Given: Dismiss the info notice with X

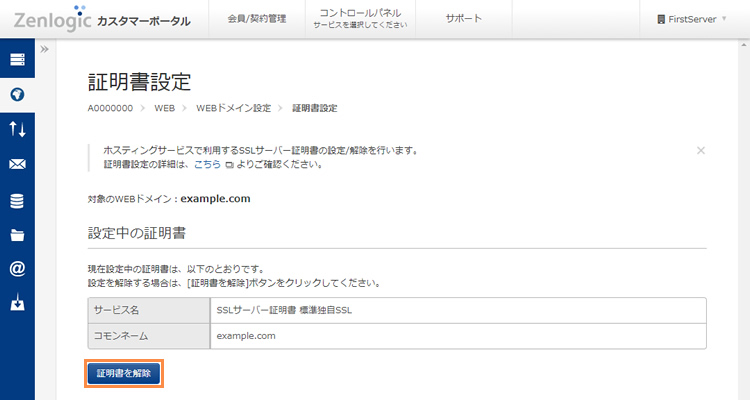Looking at the screenshot, I should coord(700,150).
